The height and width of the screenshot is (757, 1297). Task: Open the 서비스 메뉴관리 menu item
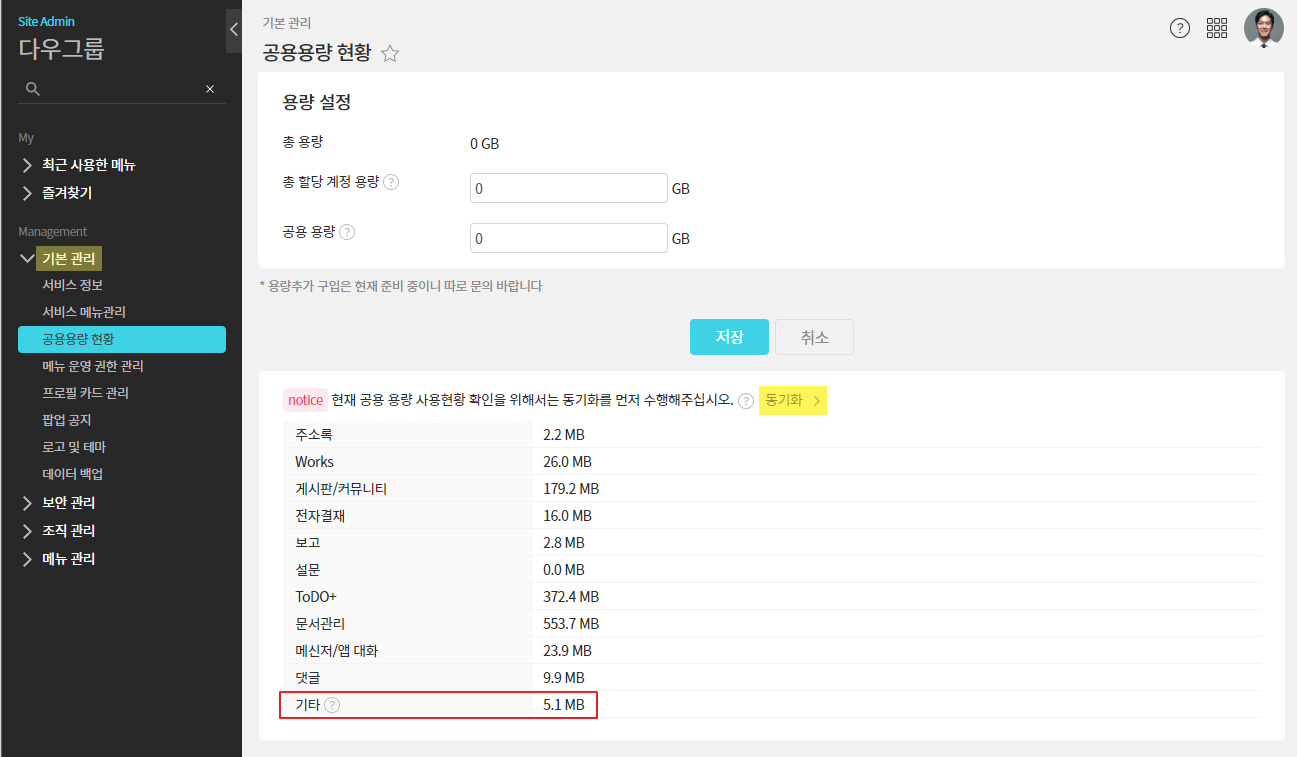tap(84, 312)
